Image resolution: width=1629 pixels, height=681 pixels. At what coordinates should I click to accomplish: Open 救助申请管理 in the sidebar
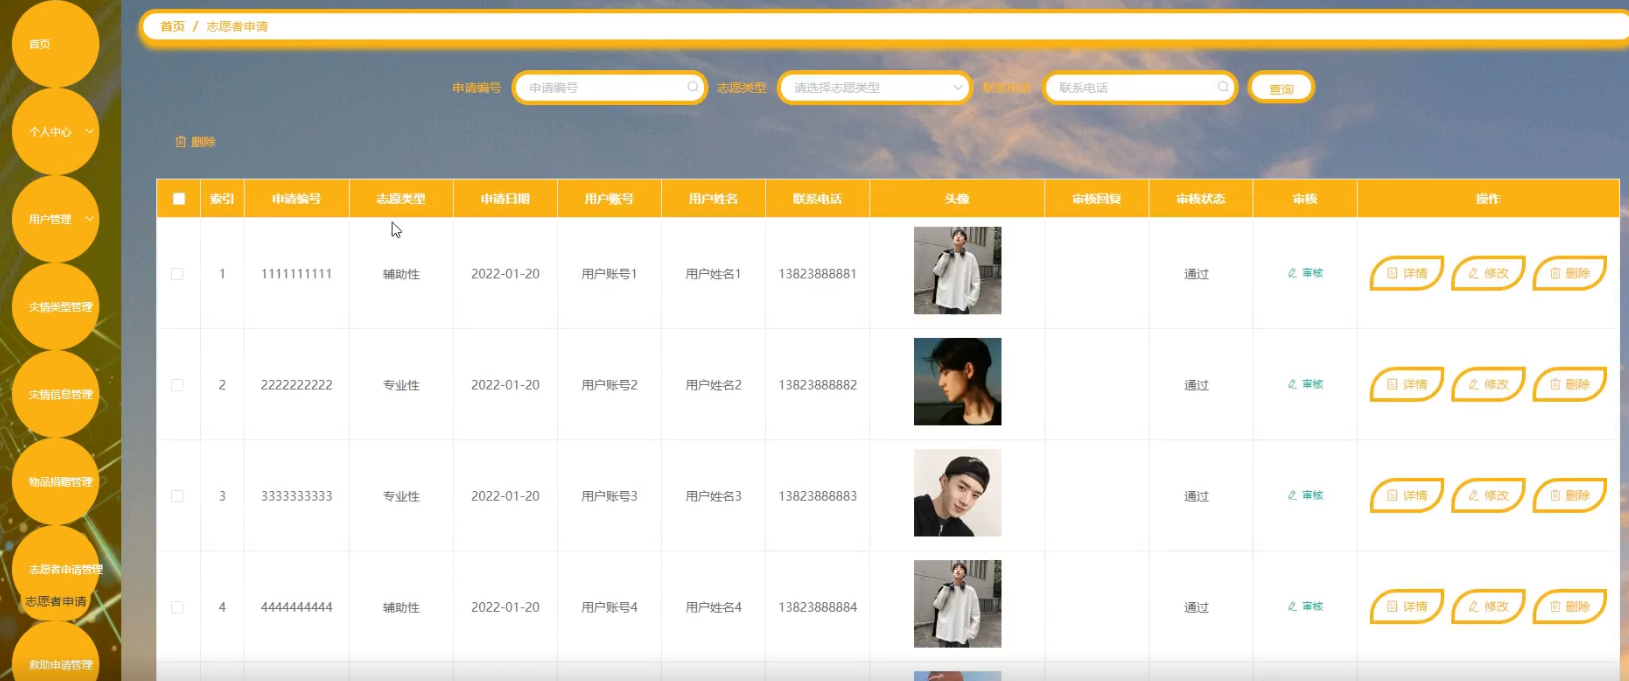coord(55,660)
